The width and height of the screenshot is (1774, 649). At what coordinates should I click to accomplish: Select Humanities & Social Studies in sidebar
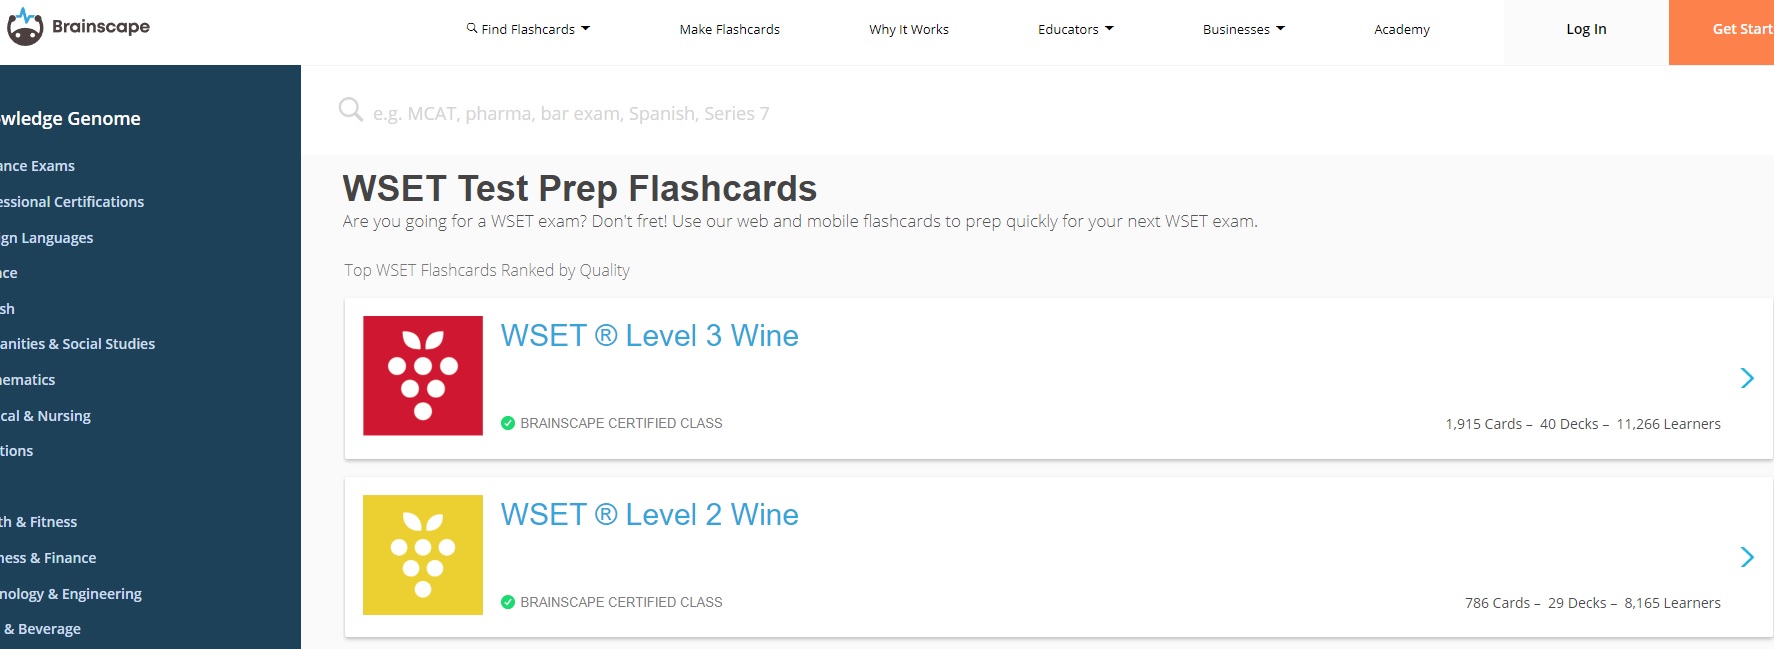(x=78, y=344)
